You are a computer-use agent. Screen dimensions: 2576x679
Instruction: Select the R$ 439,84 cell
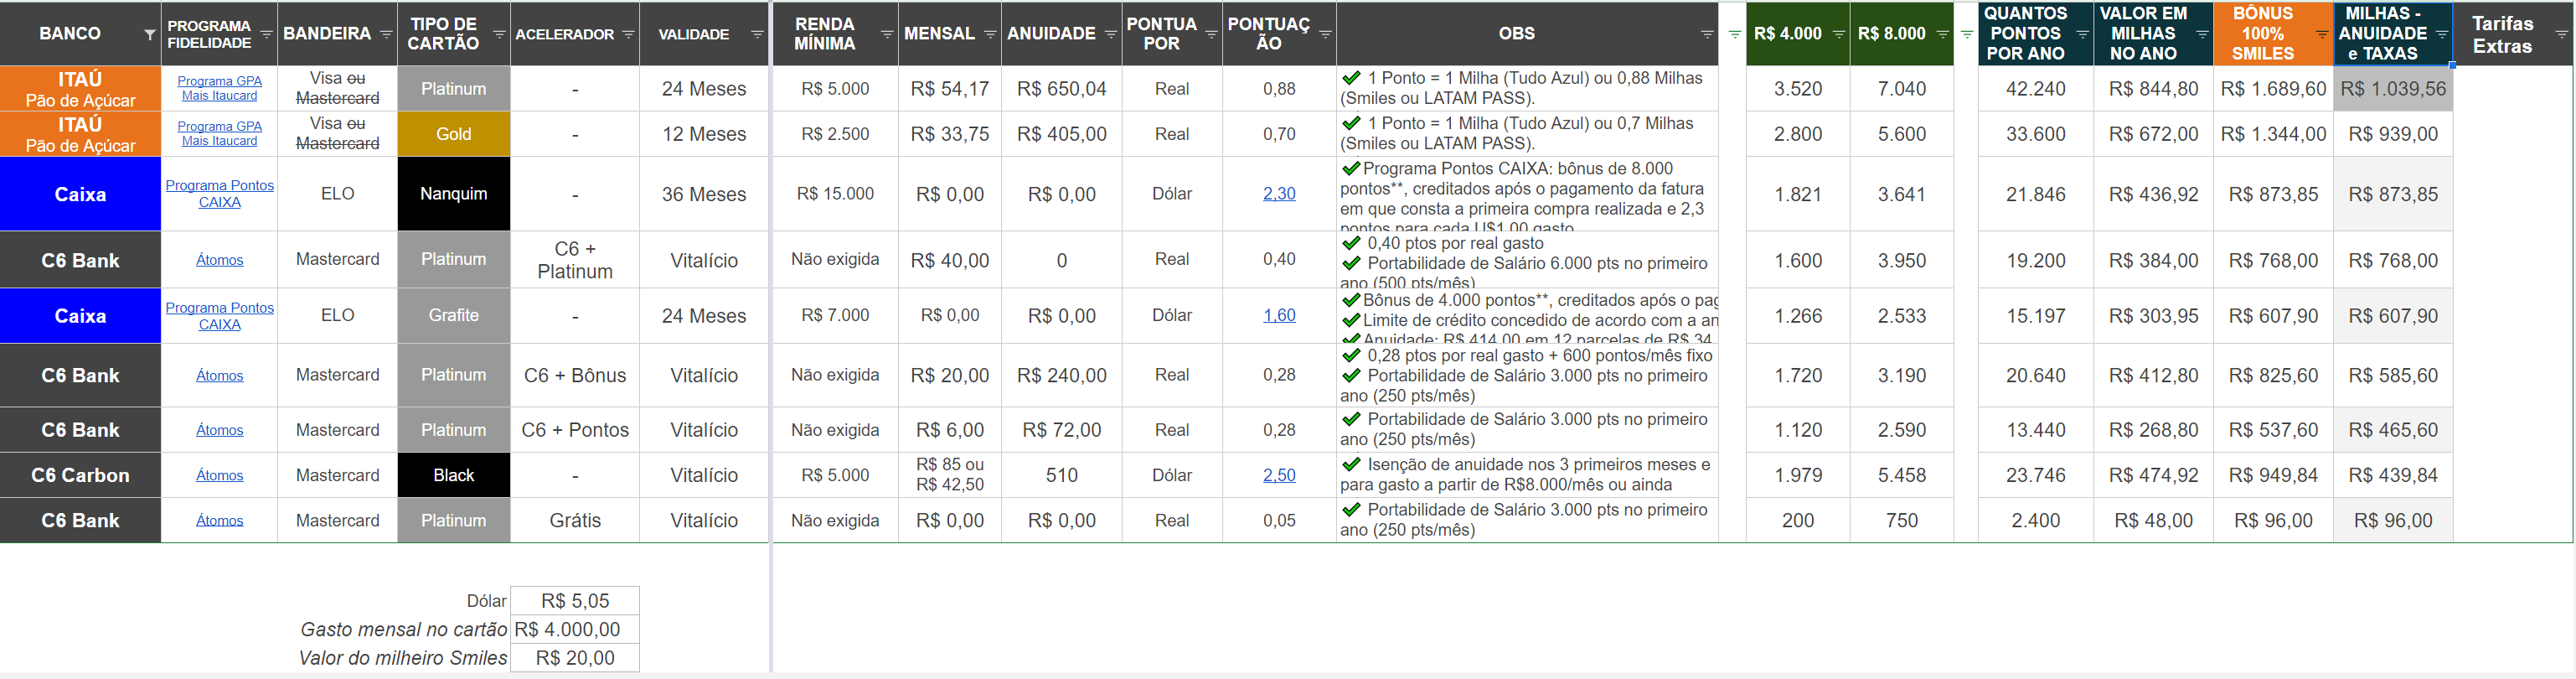[x=2393, y=475]
